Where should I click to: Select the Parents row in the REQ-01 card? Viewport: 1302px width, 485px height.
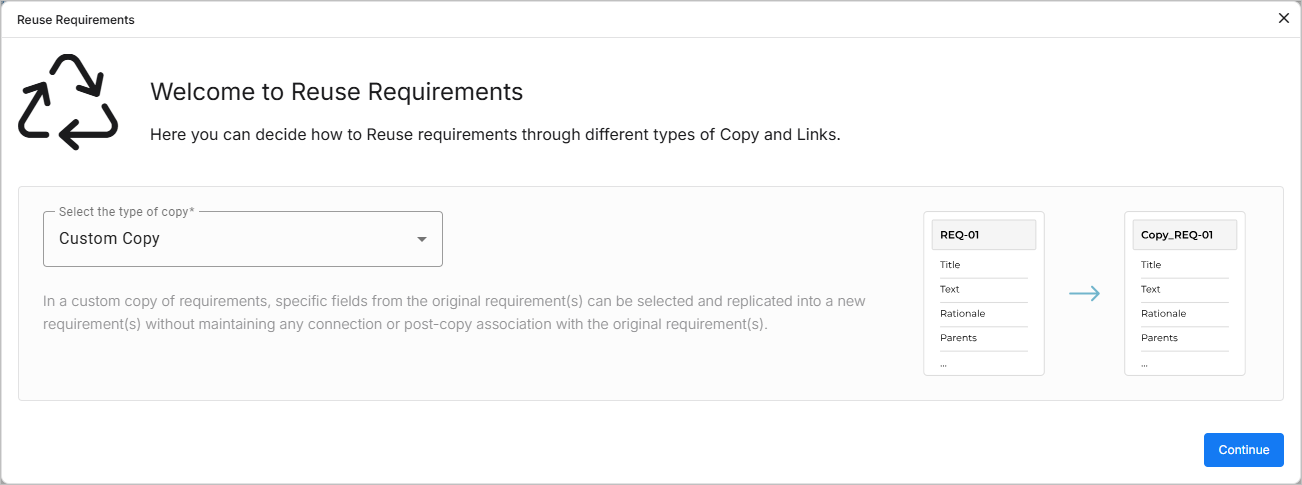(983, 338)
